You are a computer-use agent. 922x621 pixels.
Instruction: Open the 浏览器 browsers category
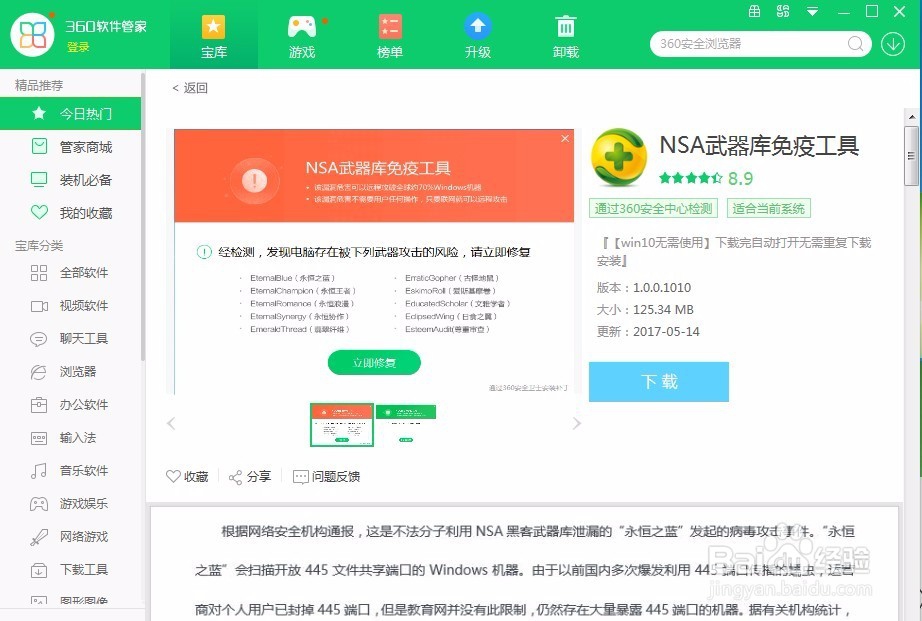[80, 371]
